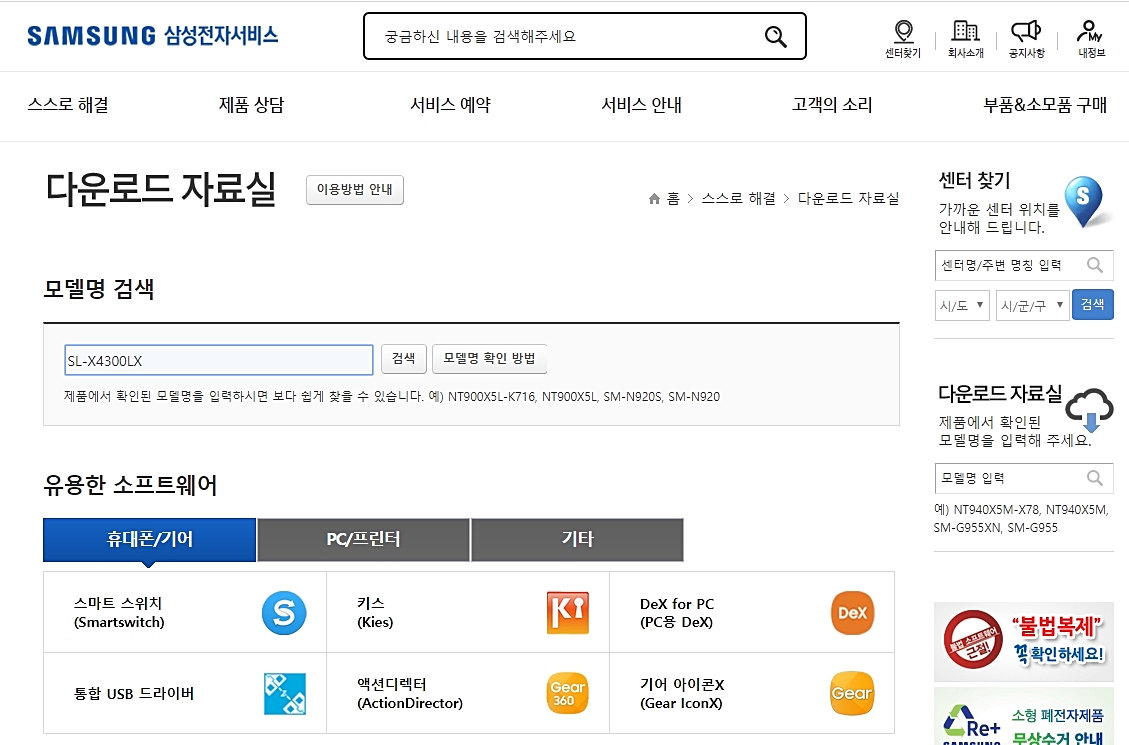Click 검색 button next to model field
This screenshot has height=745, width=1129.
coord(403,358)
